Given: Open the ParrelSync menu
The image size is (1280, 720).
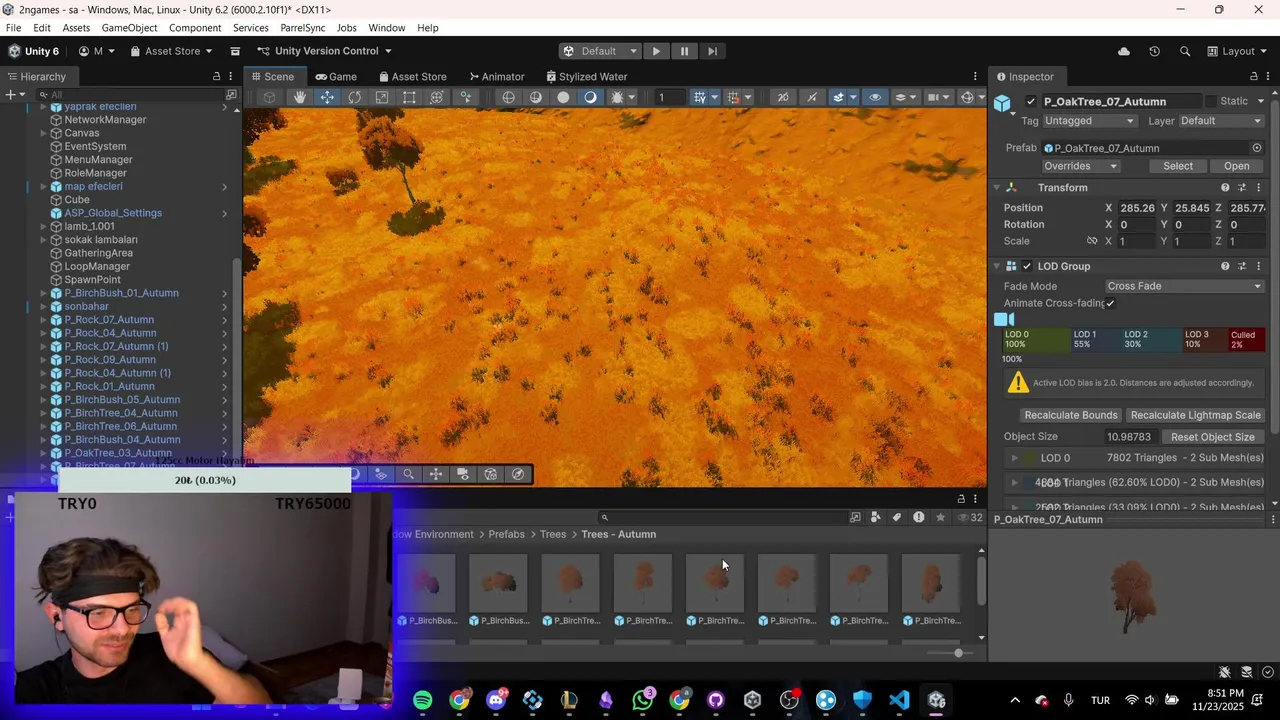Looking at the screenshot, I should point(302,28).
